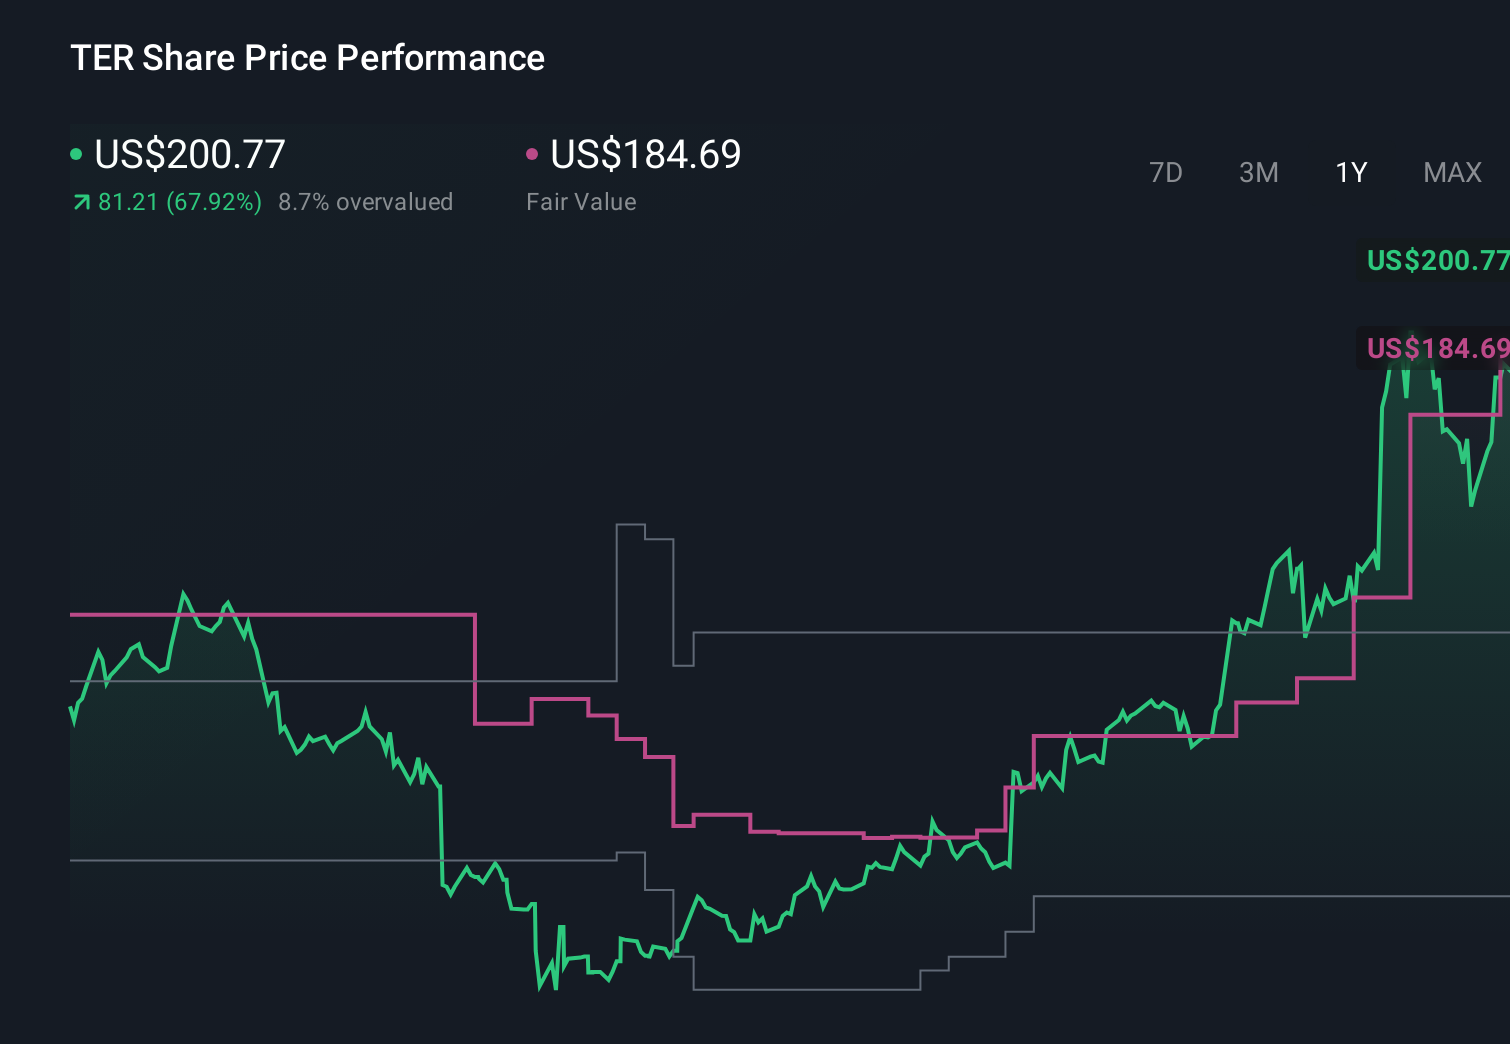Viewport: 1510px width, 1044px height.
Task: Click the US$184.69 fair value badge
Action: (x=1437, y=349)
